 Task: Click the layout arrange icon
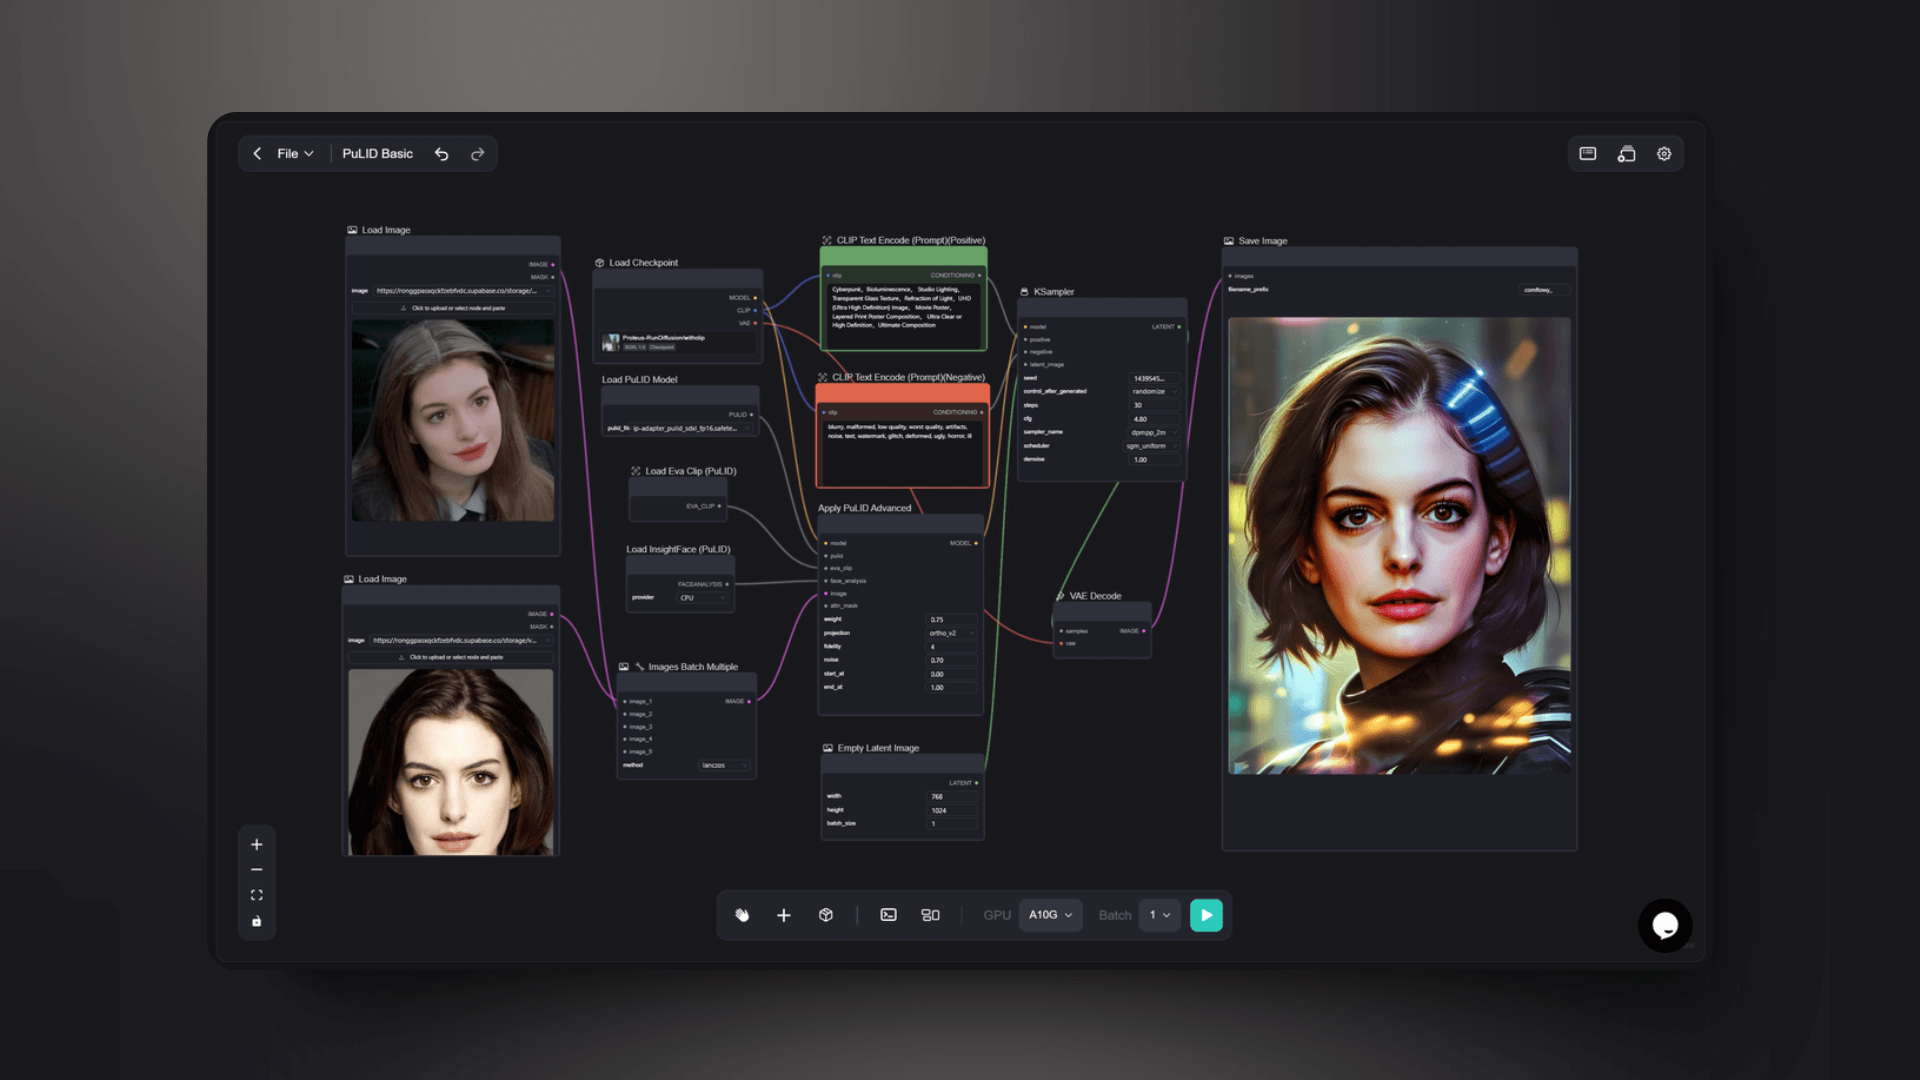point(930,915)
